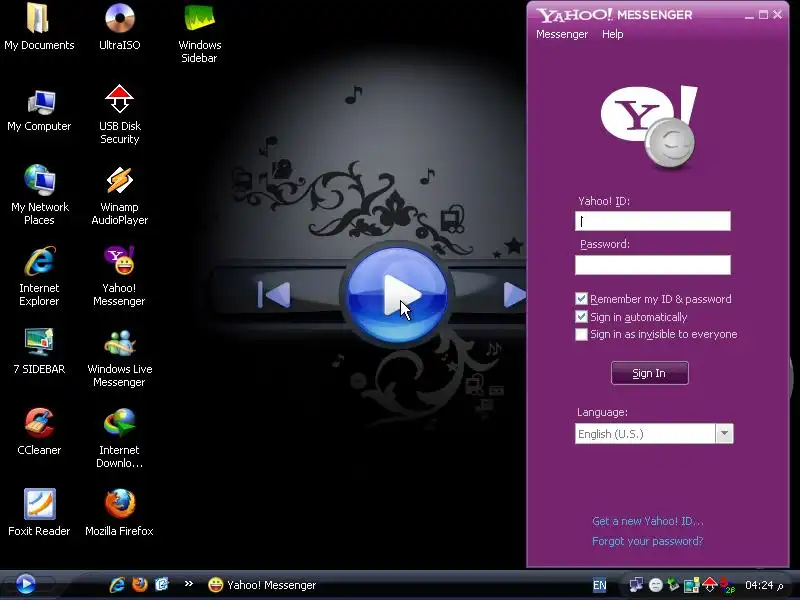800x600 pixels.
Task: Select My Network Places desktop icon
Action: click(x=39, y=195)
